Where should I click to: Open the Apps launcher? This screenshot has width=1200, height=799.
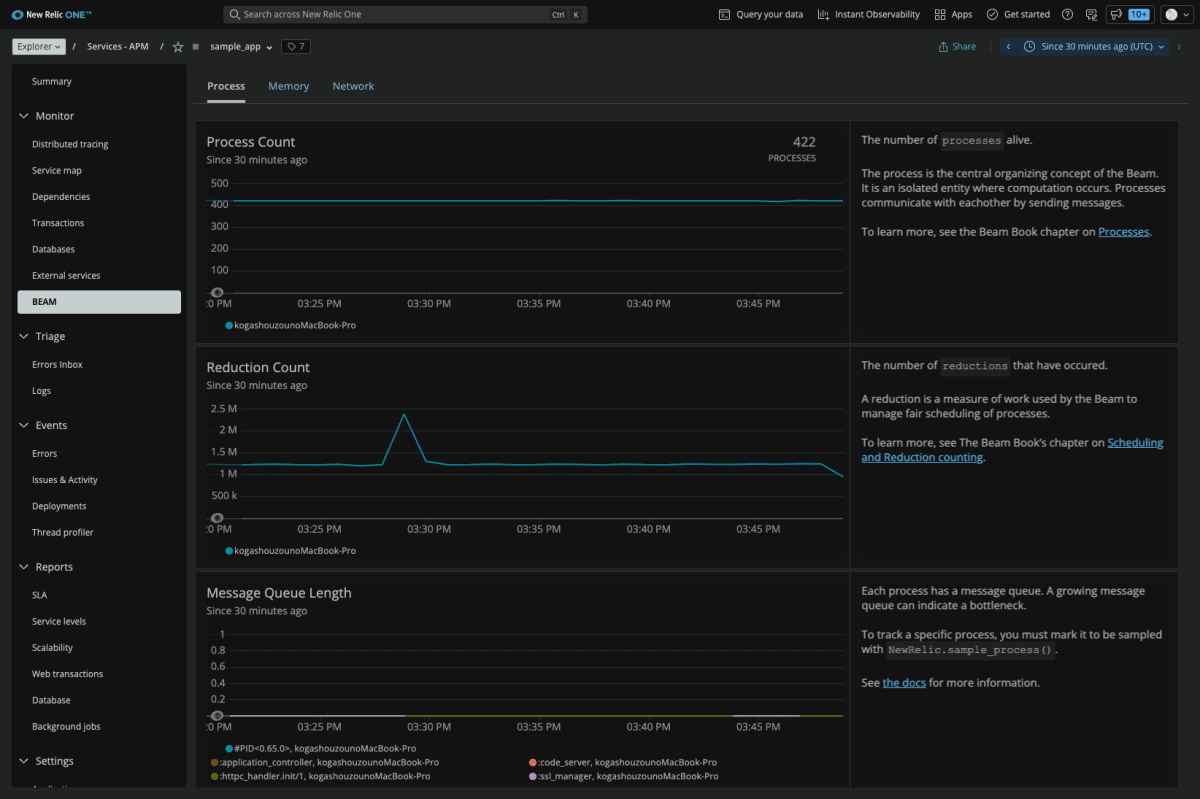[x=953, y=15]
